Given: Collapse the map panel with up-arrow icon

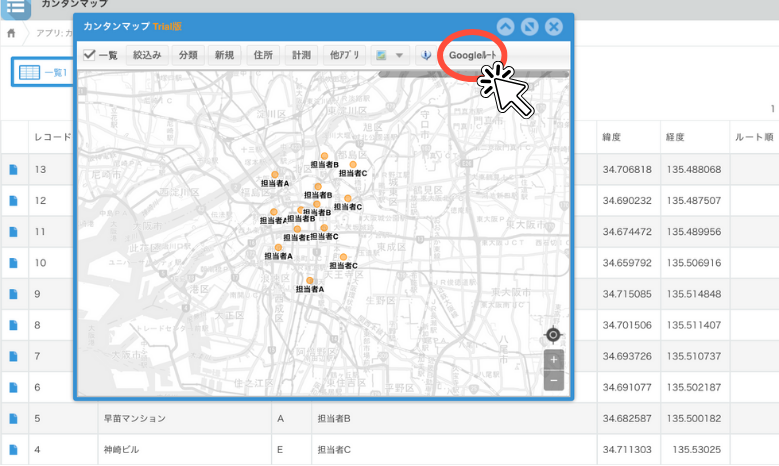Looking at the screenshot, I should tap(506, 26).
